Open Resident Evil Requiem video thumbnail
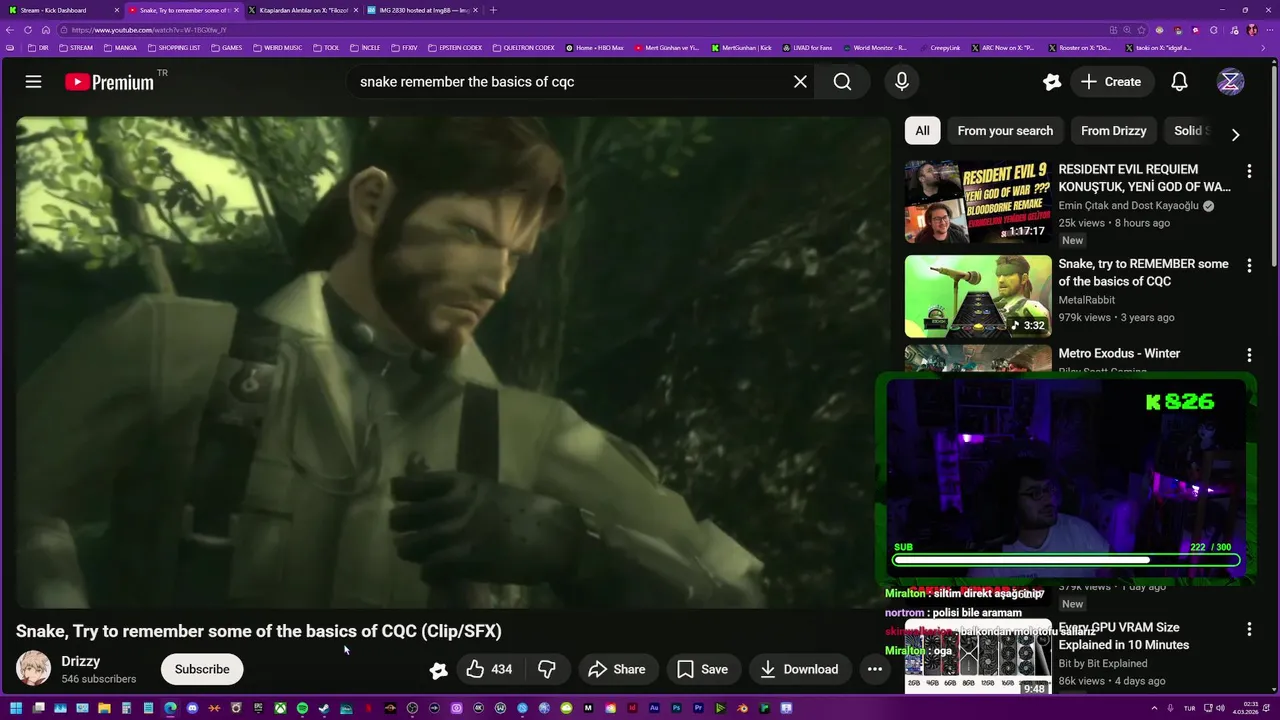1280x720 pixels. point(978,202)
